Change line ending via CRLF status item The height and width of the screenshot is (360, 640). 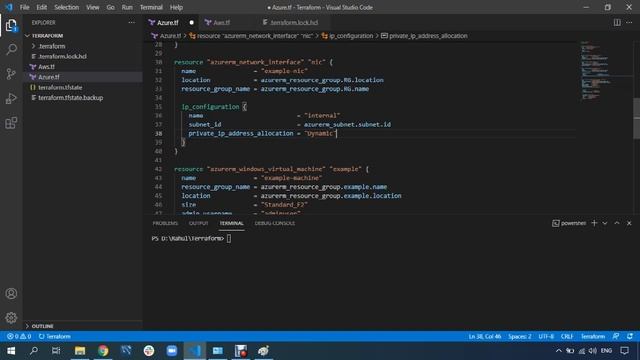[x=567, y=336]
